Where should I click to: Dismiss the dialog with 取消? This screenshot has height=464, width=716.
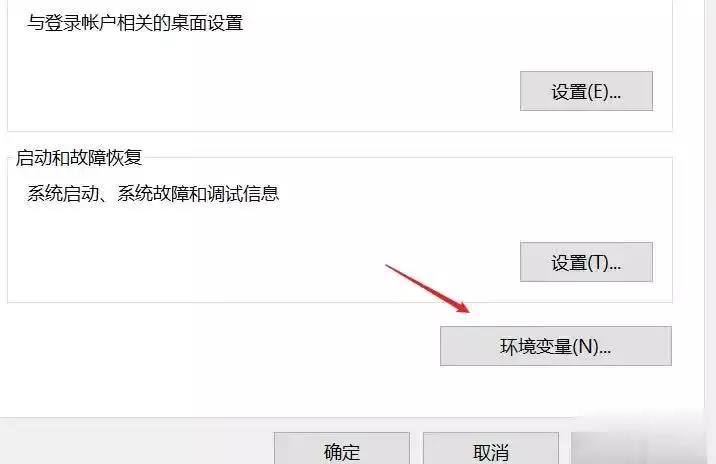click(491, 449)
